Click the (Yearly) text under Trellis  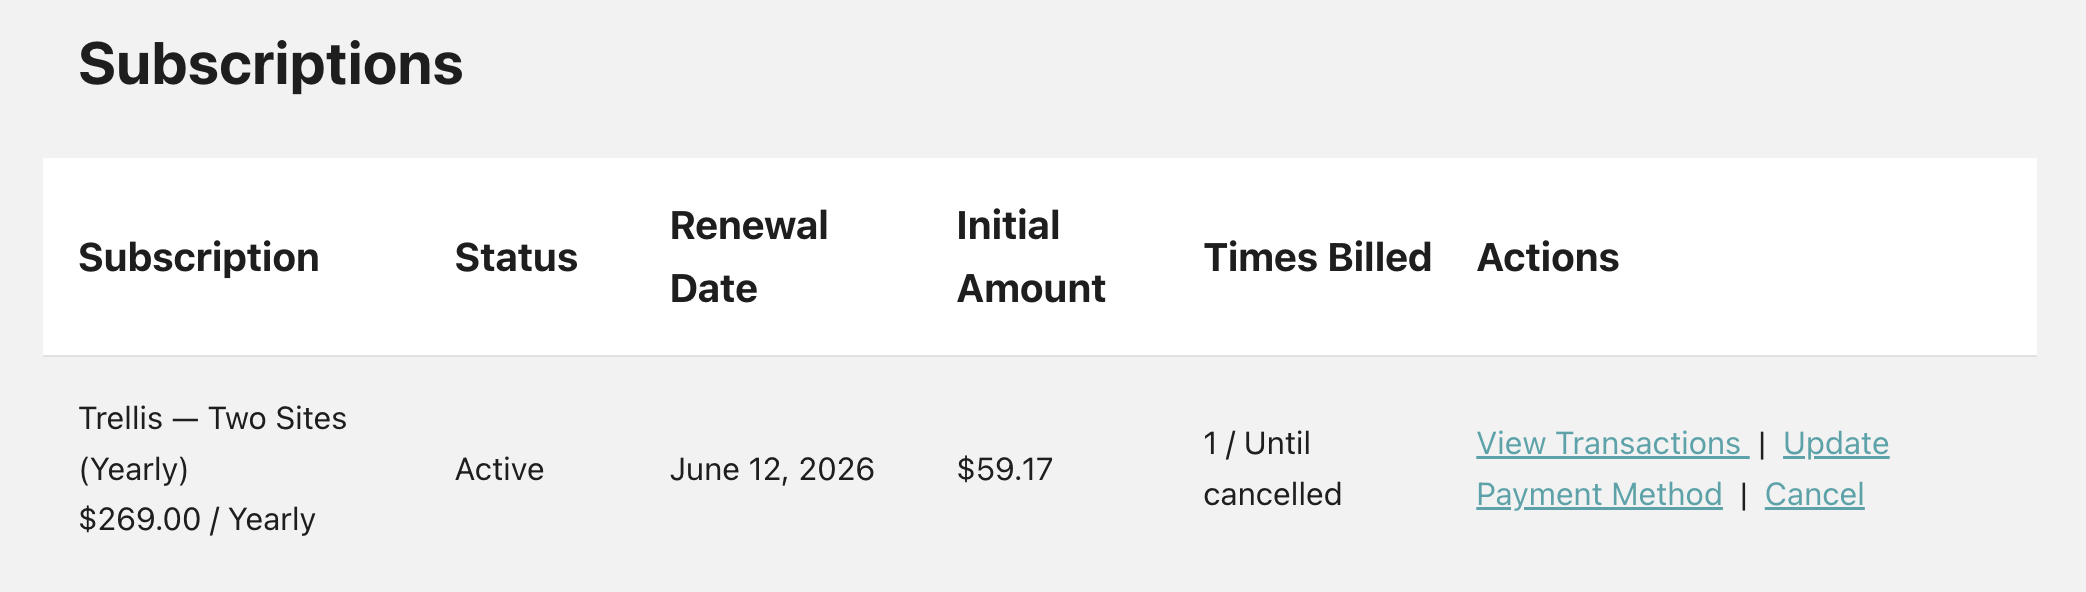[x=134, y=469]
